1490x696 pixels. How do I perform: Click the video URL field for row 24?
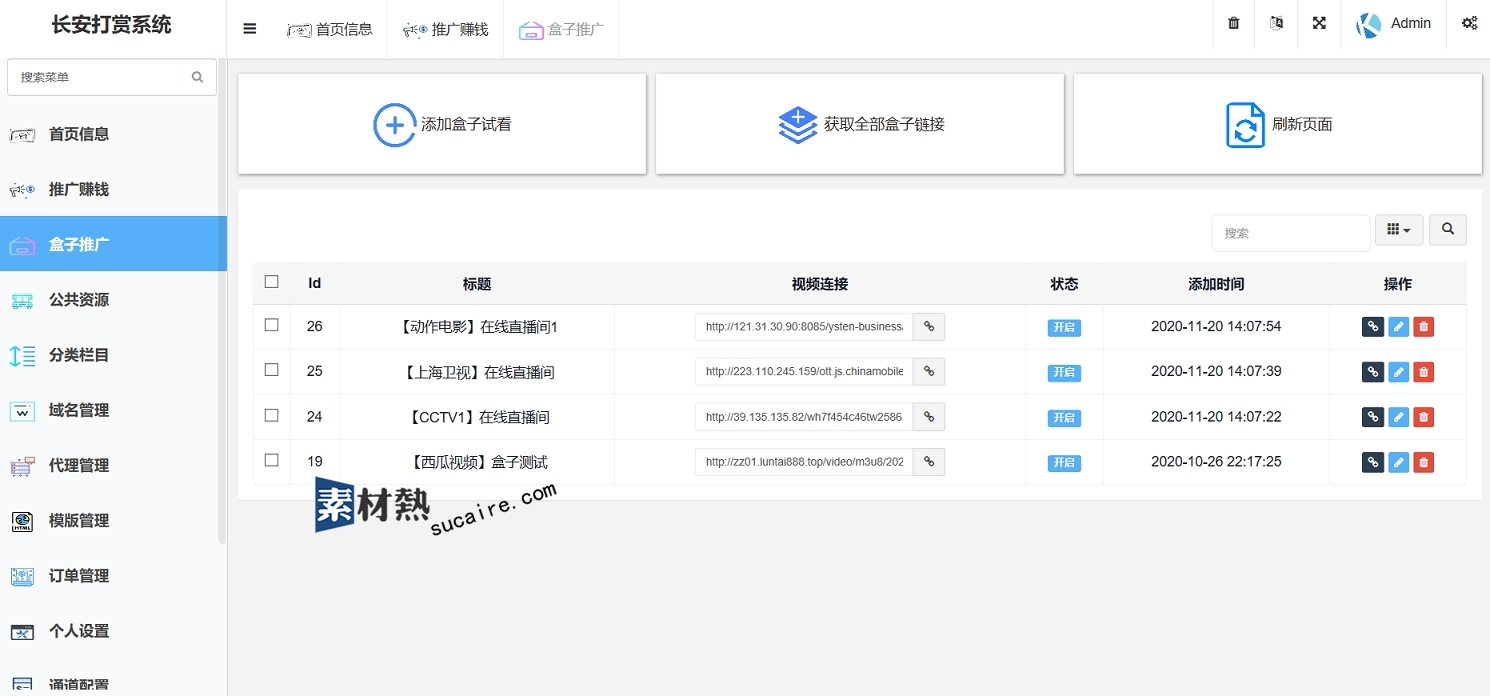(804, 416)
